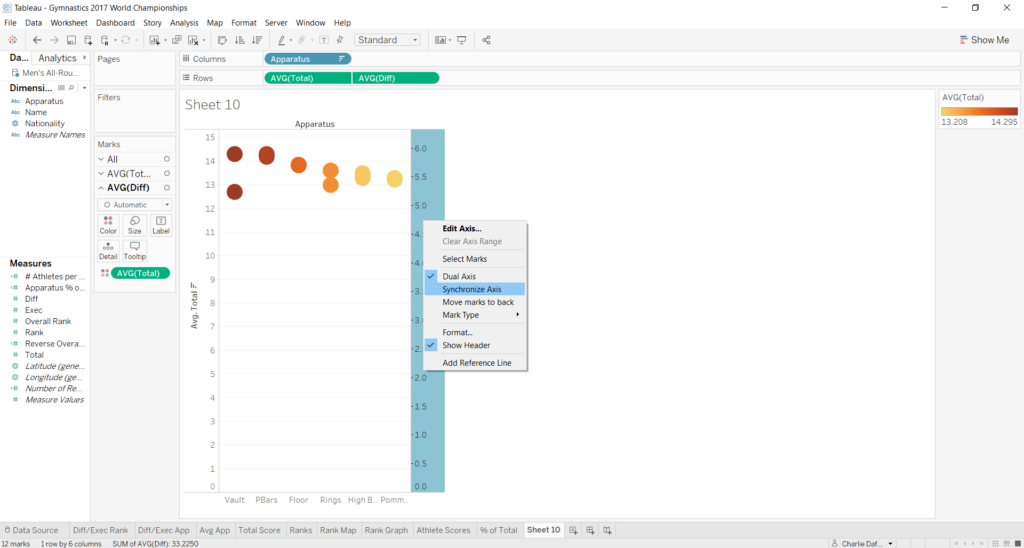
Task: Click the Show/Hide Cards icon
Action: coord(441,40)
